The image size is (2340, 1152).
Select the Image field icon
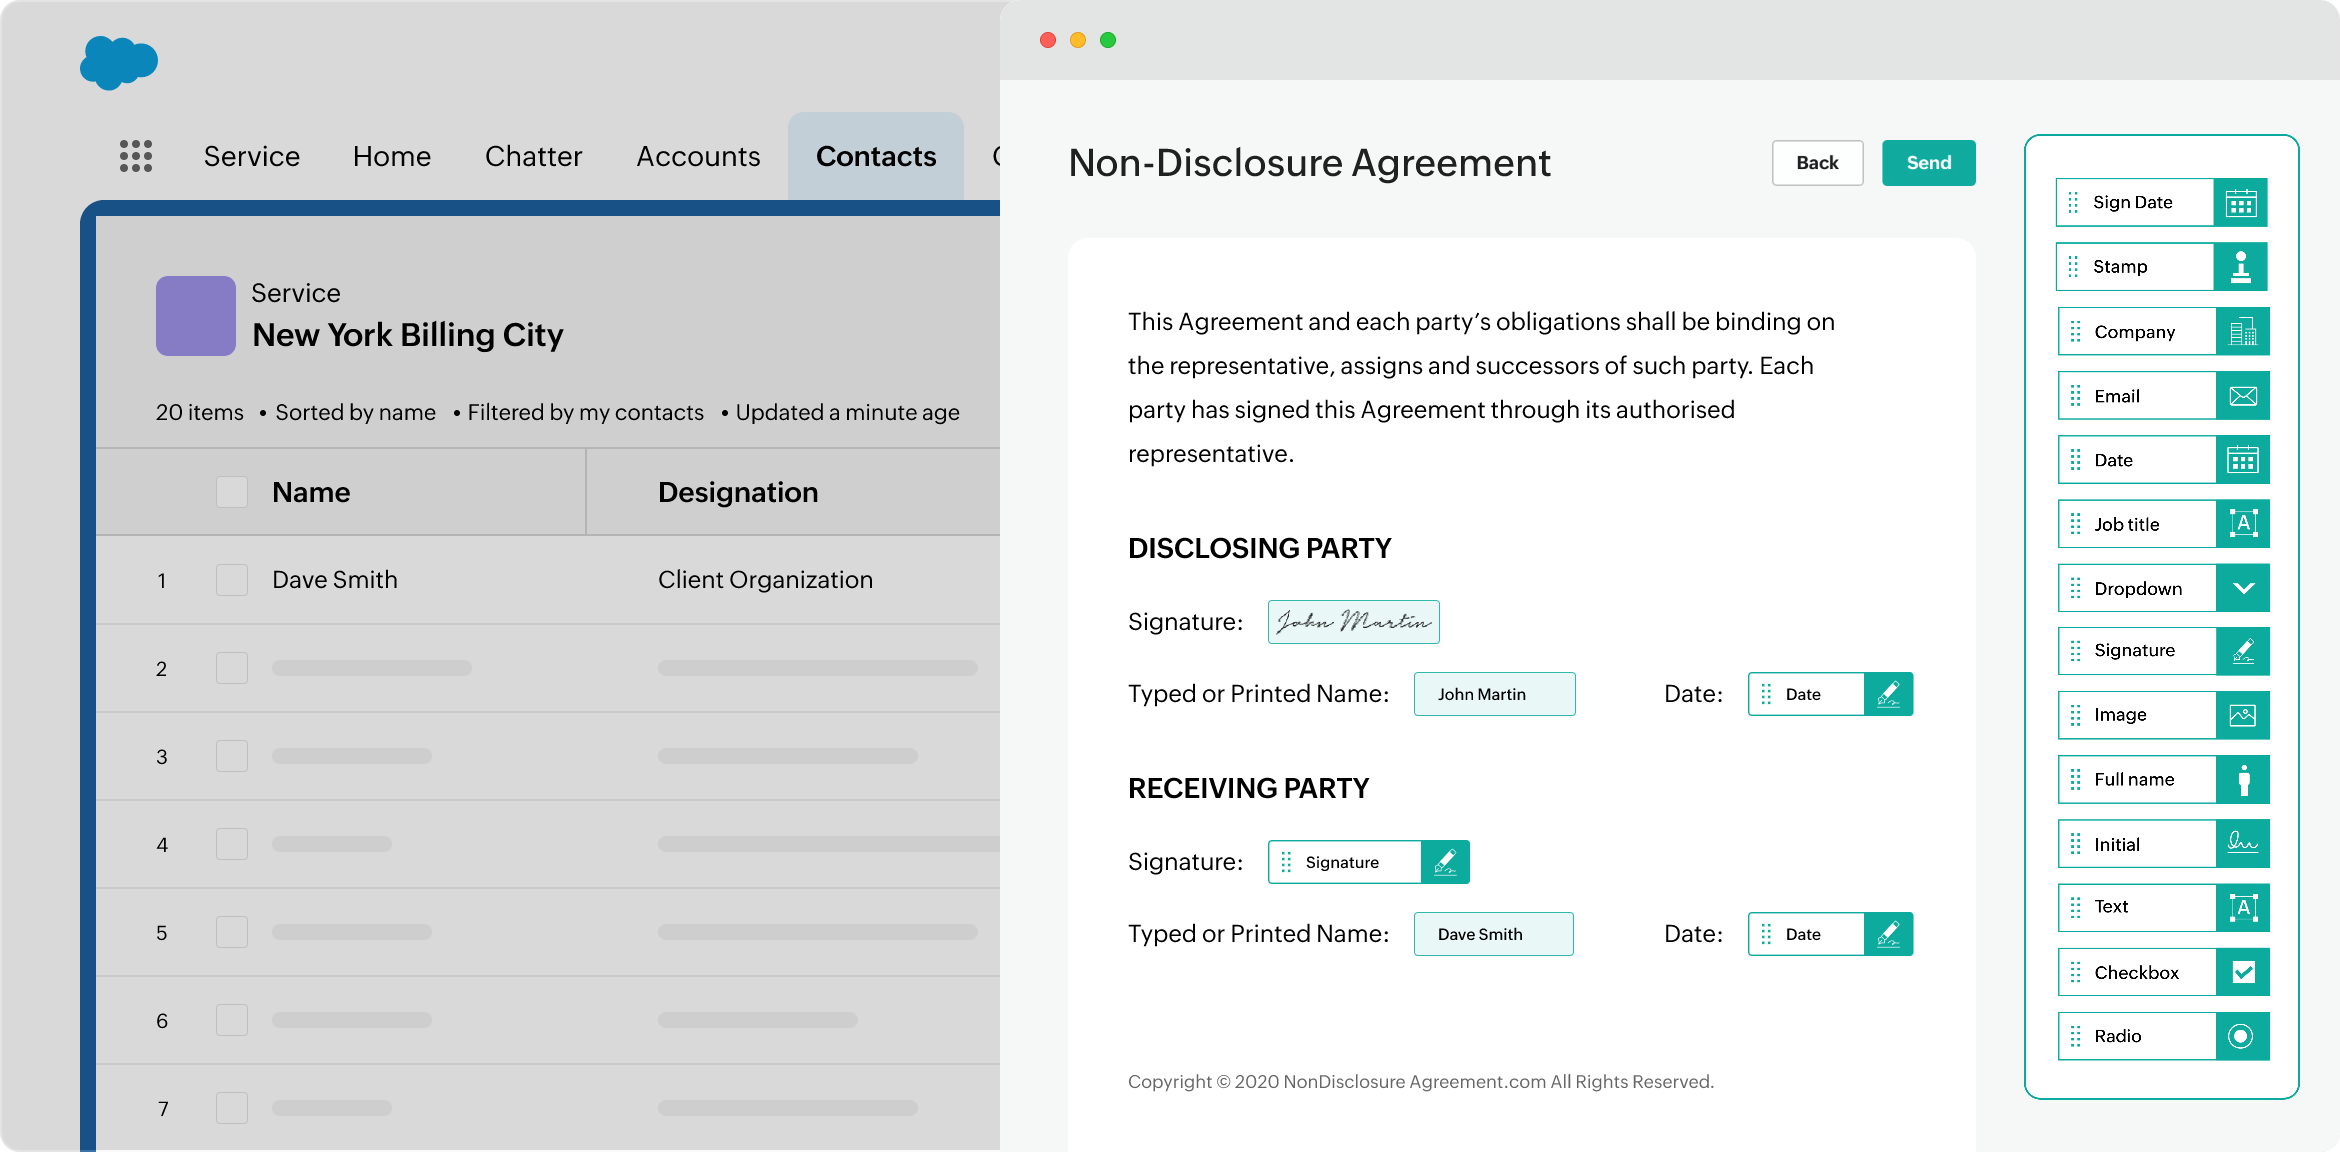pyautogui.click(x=2243, y=715)
